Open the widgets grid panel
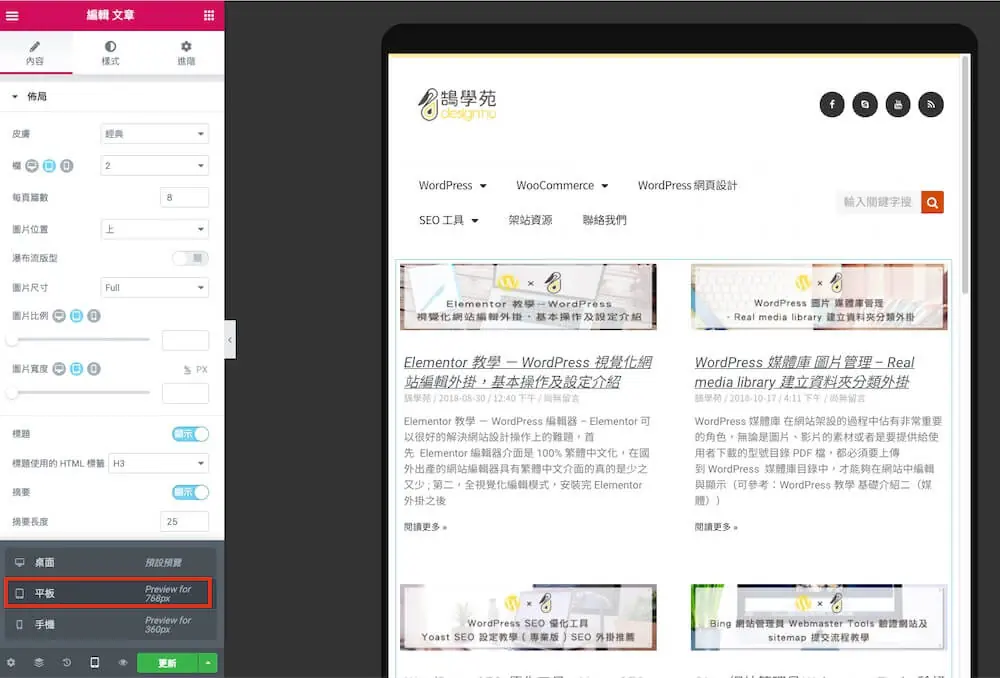This screenshot has width=1000, height=678. pos(209,15)
